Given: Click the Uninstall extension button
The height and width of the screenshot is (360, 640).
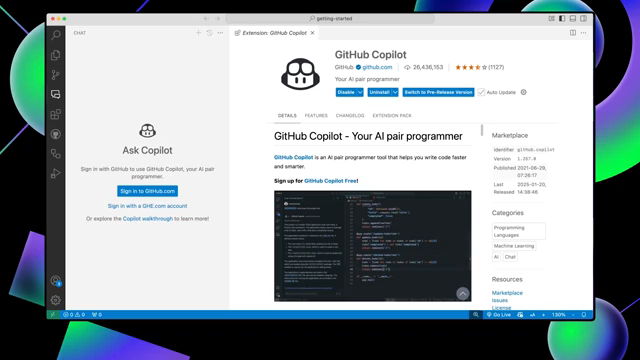Looking at the screenshot, I should point(380,92).
